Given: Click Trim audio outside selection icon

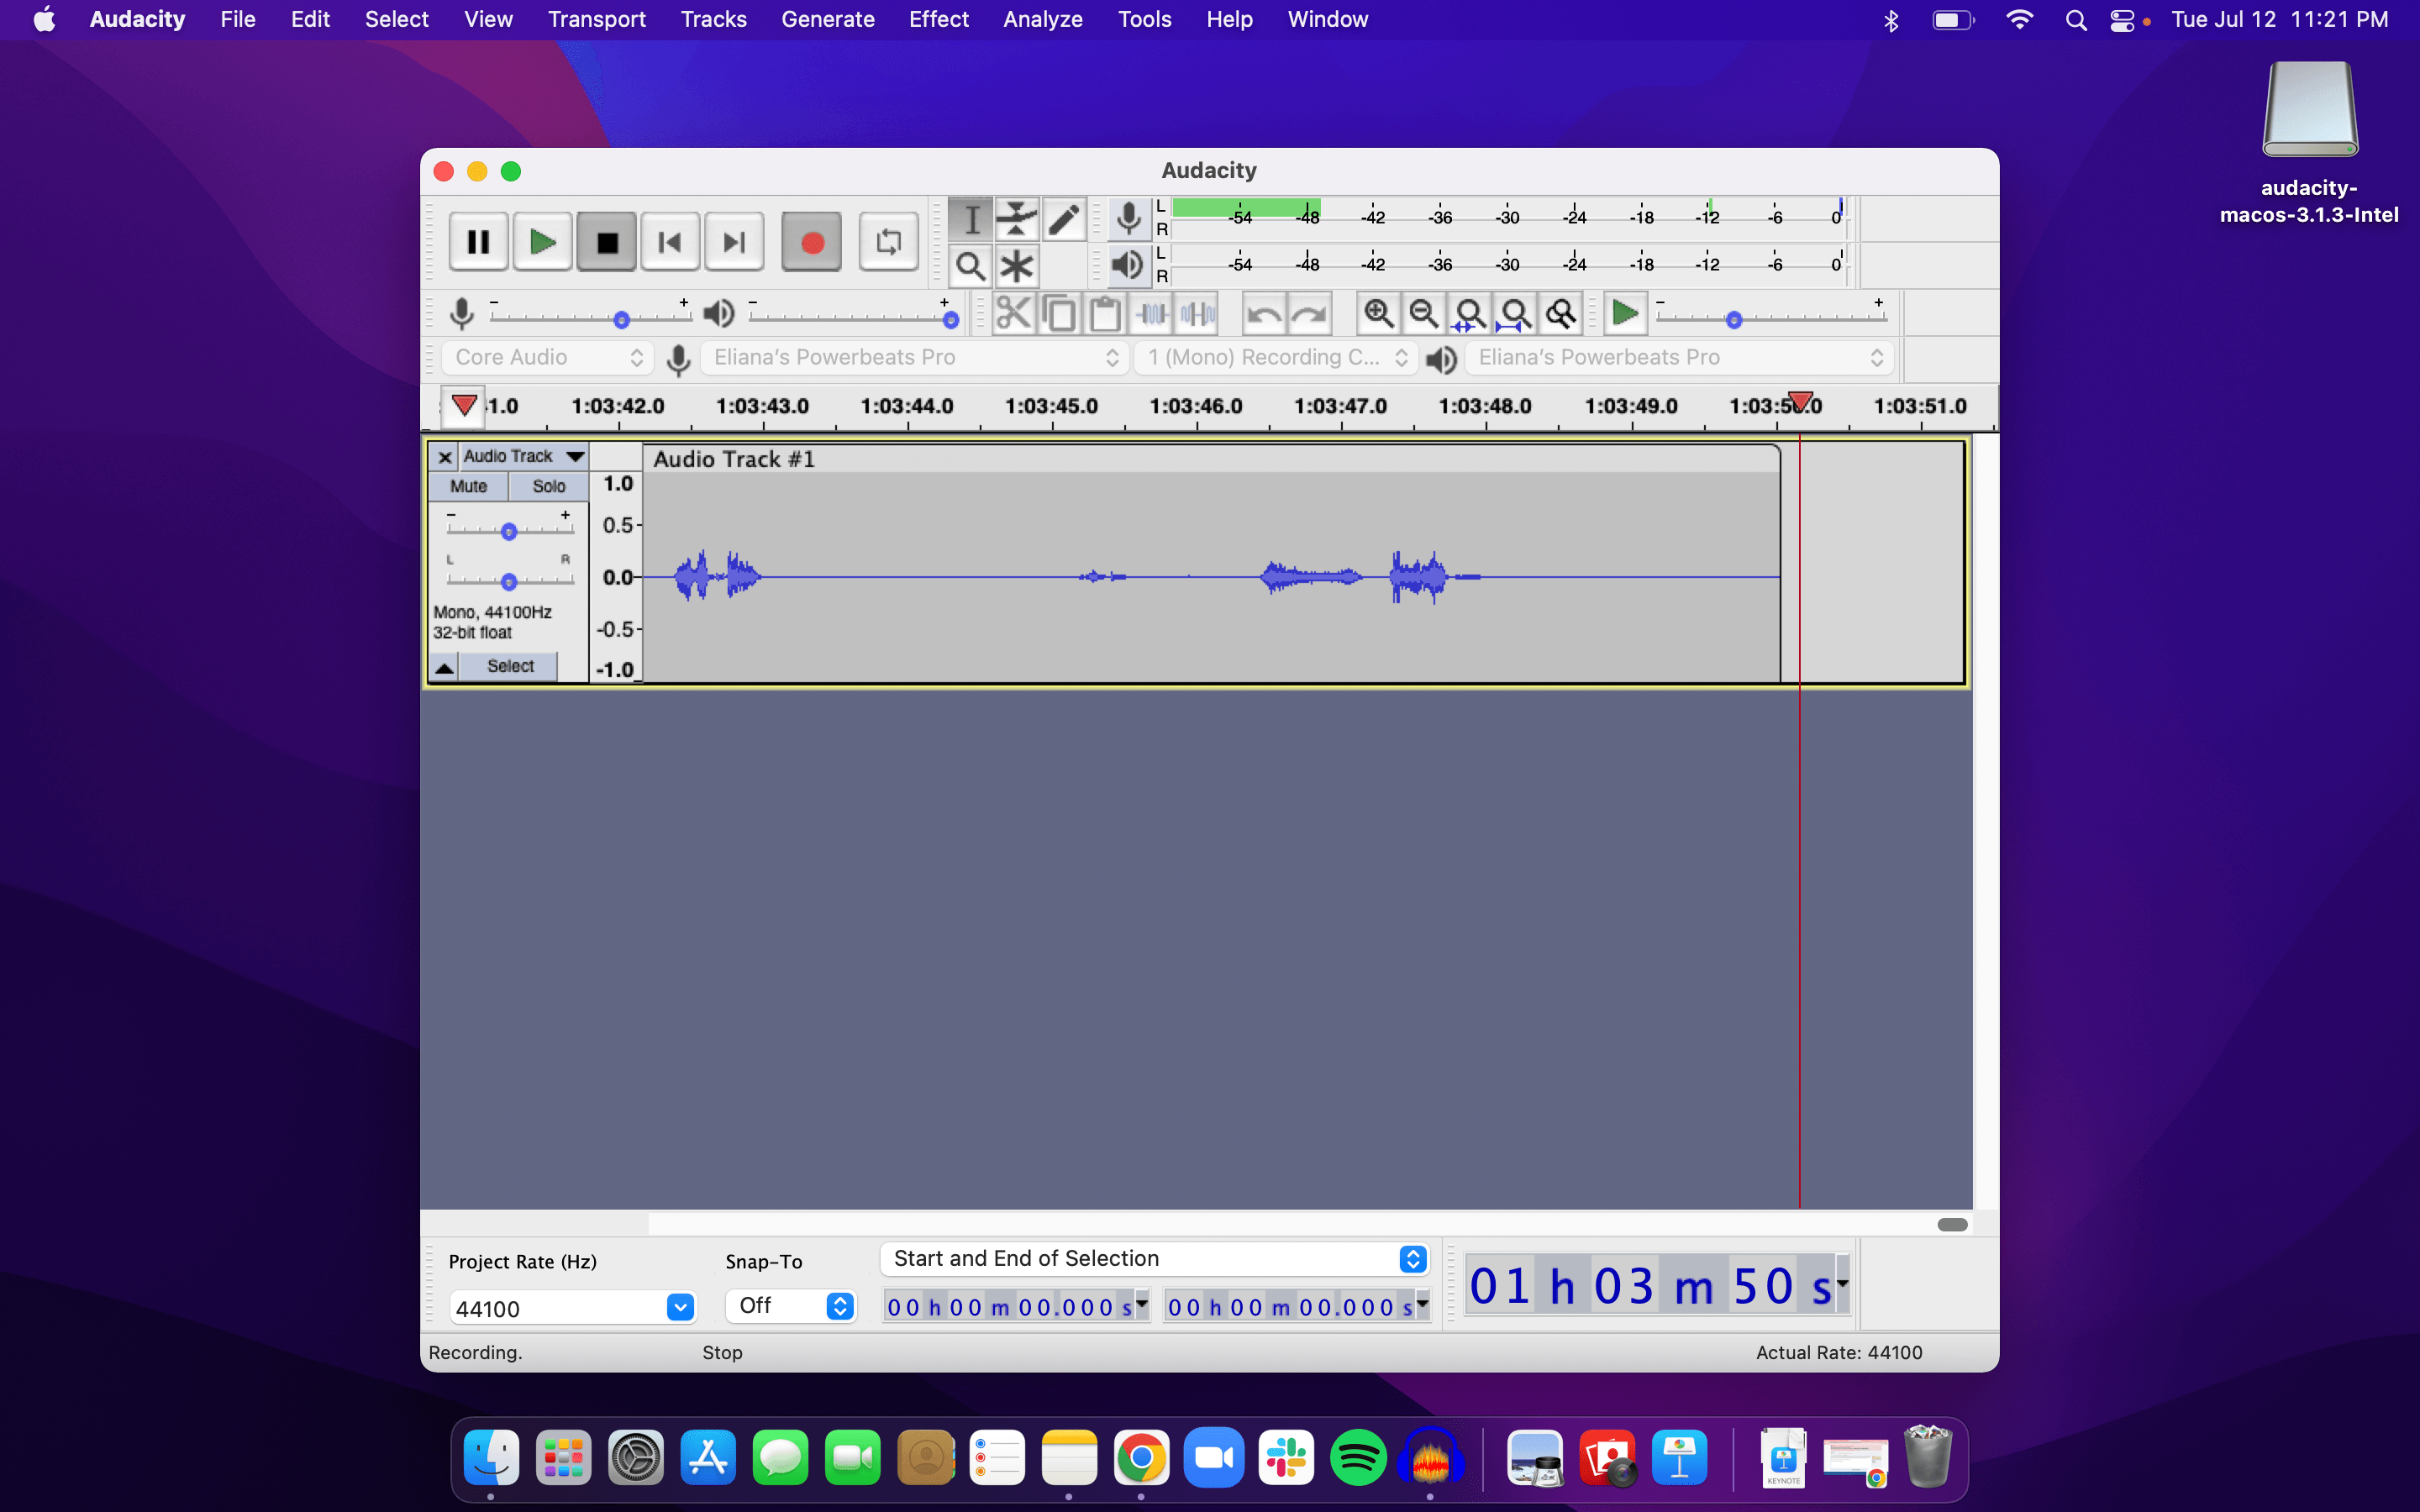Looking at the screenshot, I should coord(1152,314).
